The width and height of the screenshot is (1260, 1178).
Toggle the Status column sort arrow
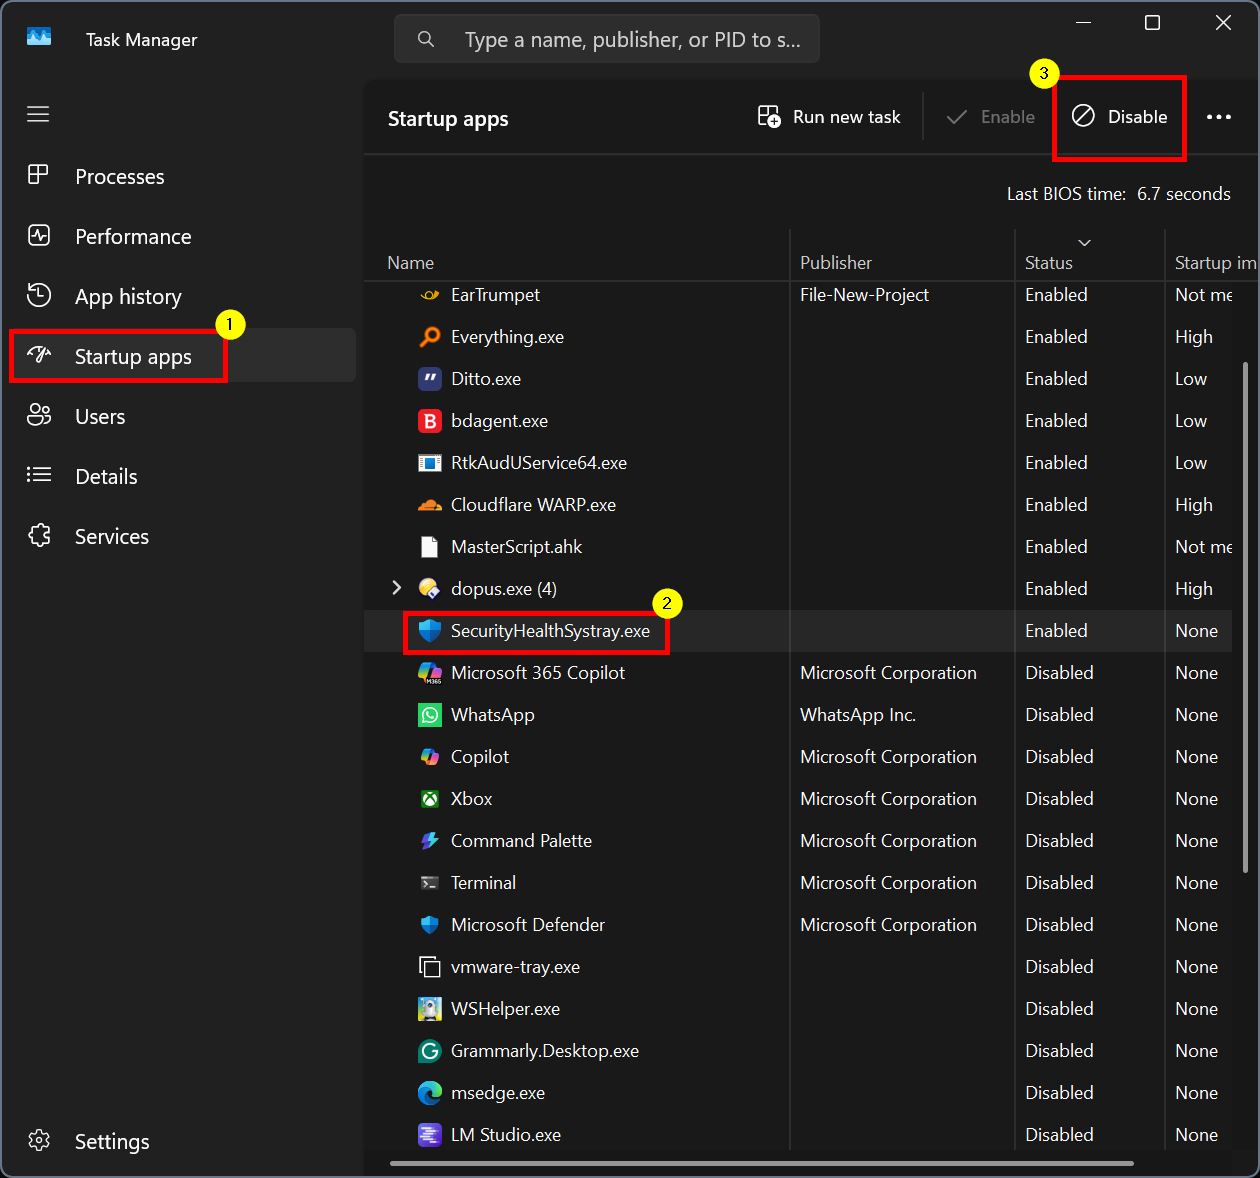[1084, 243]
